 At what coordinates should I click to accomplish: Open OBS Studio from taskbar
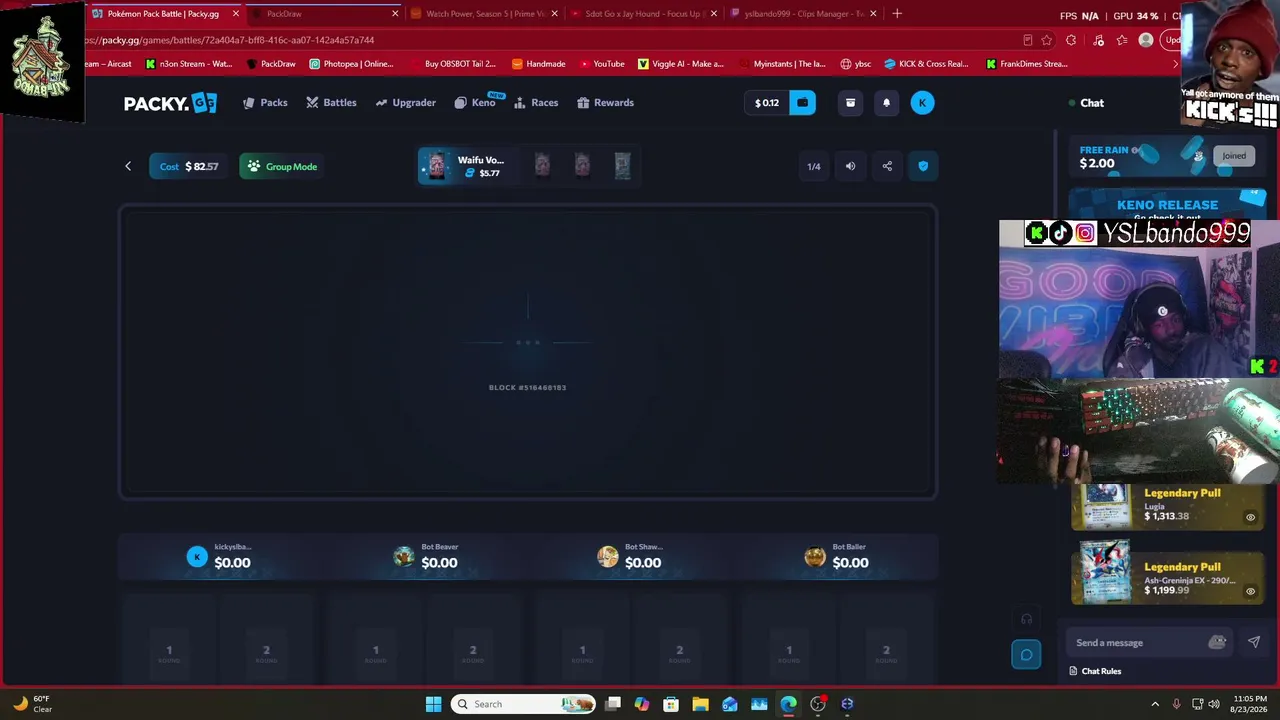click(x=818, y=704)
